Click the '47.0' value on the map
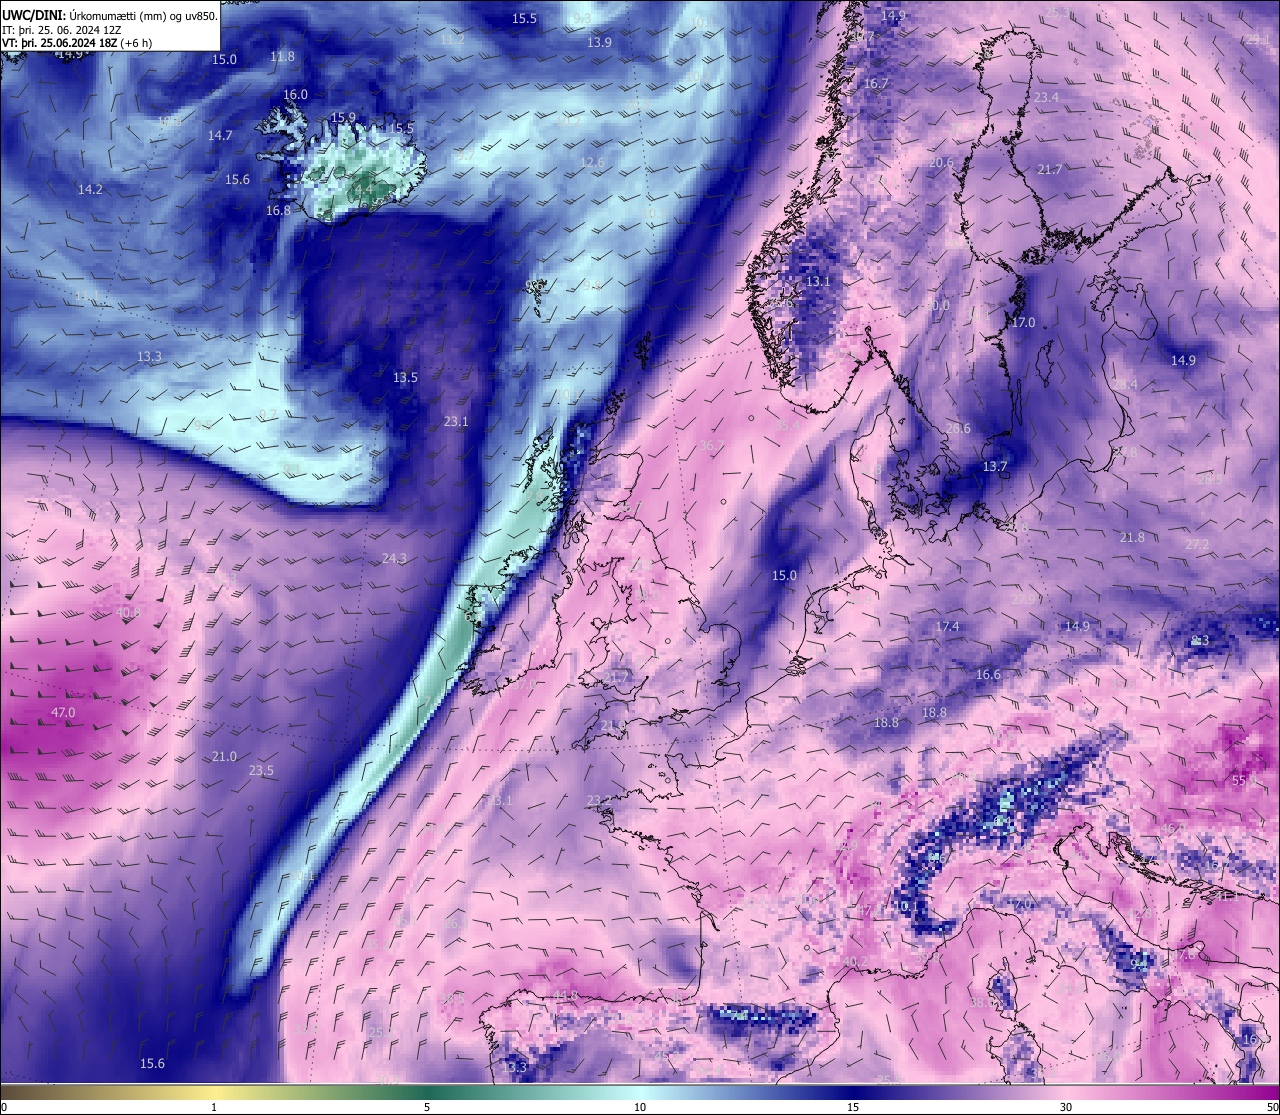The height and width of the screenshot is (1115, 1280). 62,712
